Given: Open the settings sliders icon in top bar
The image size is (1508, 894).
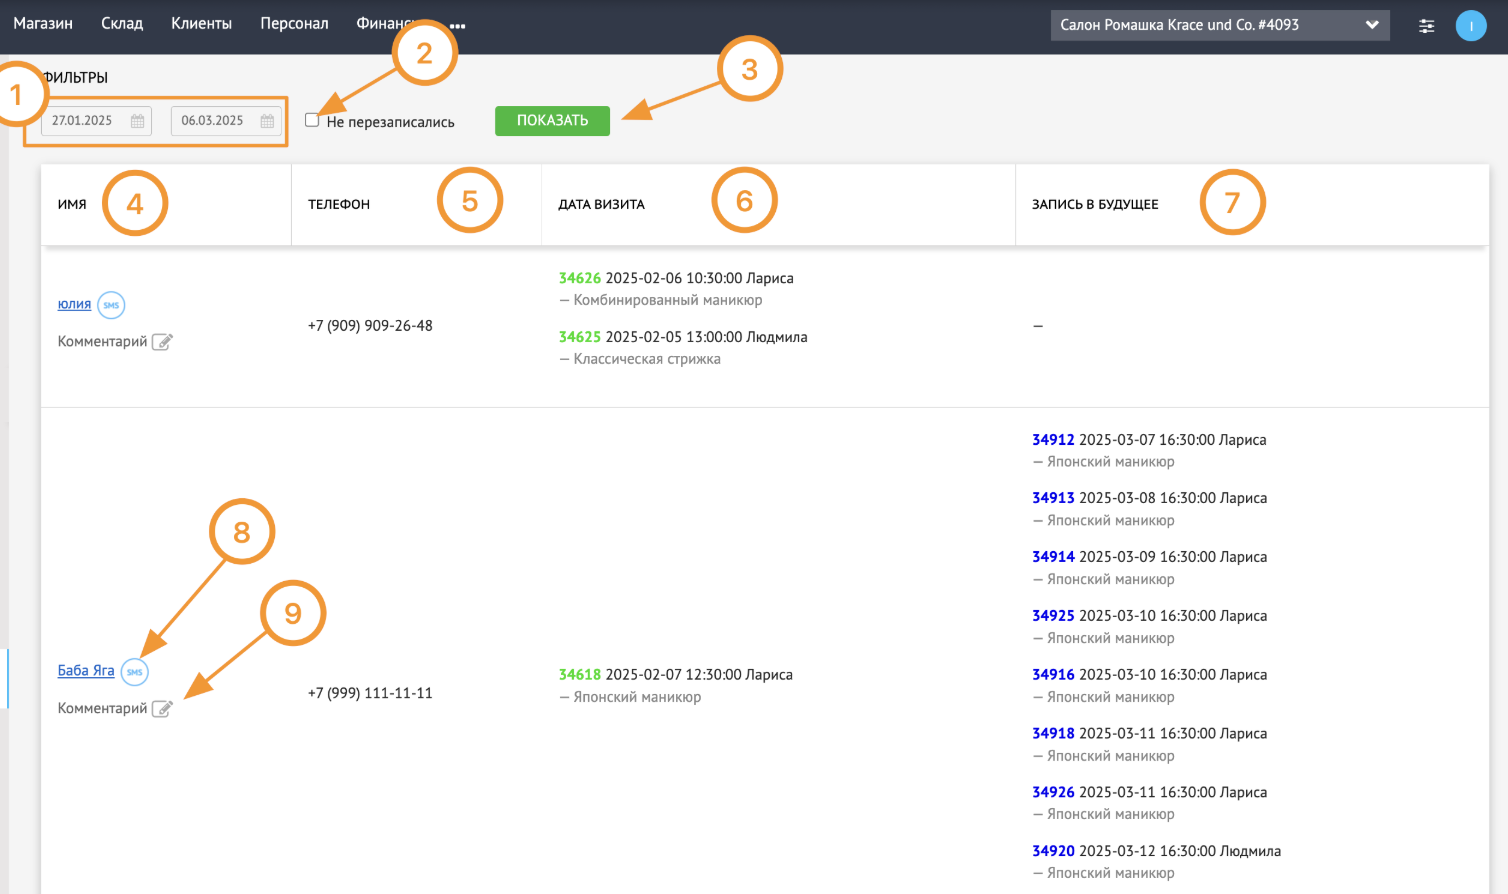Looking at the screenshot, I should (x=1427, y=26).
